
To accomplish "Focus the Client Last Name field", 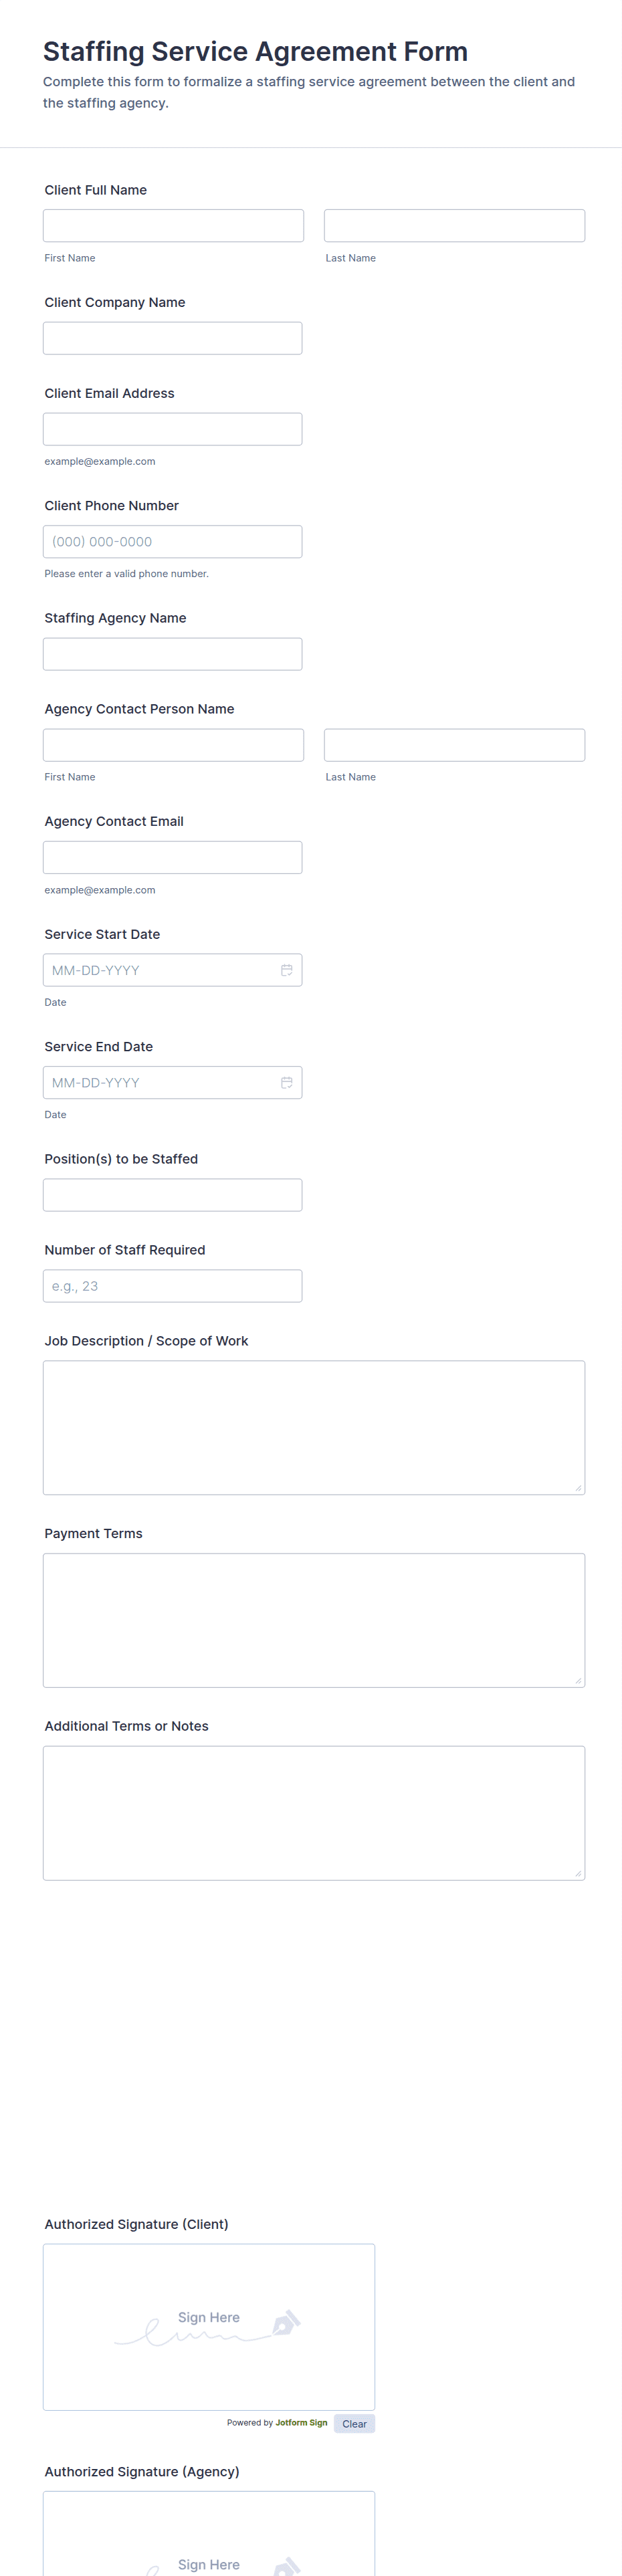I will (x=454, y=225).
